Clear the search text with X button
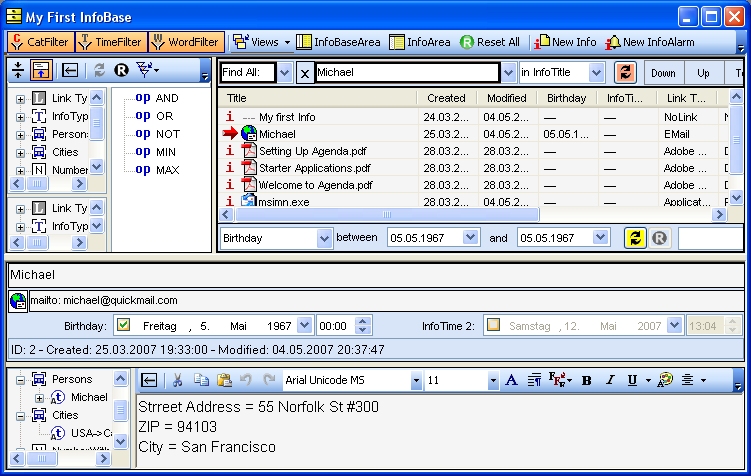 coord(304,73)
